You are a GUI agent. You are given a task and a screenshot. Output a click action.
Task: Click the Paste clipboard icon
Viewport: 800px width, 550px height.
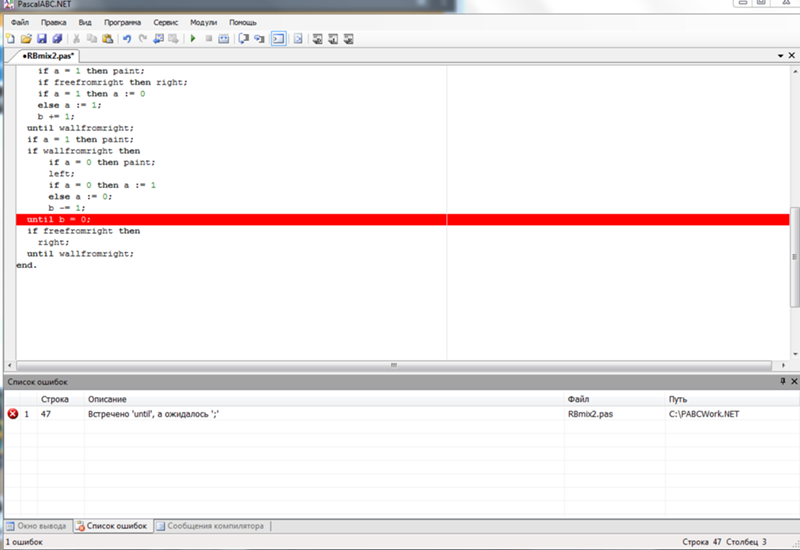pos(108,39)
